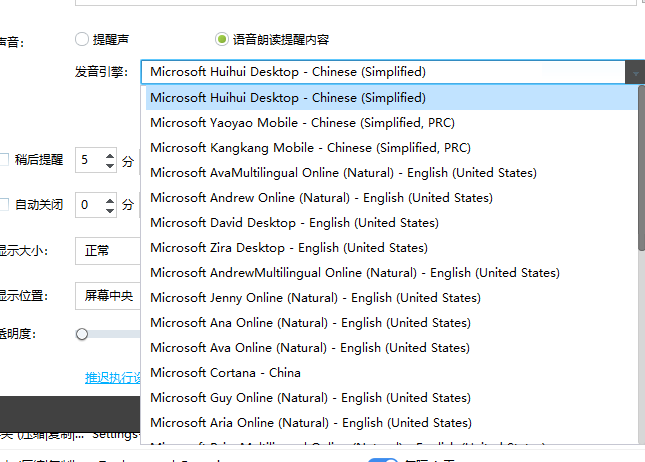The height and width of the screenshot is (462, 645).
Task: Open the 推迟执行 link
Action: 113,378
